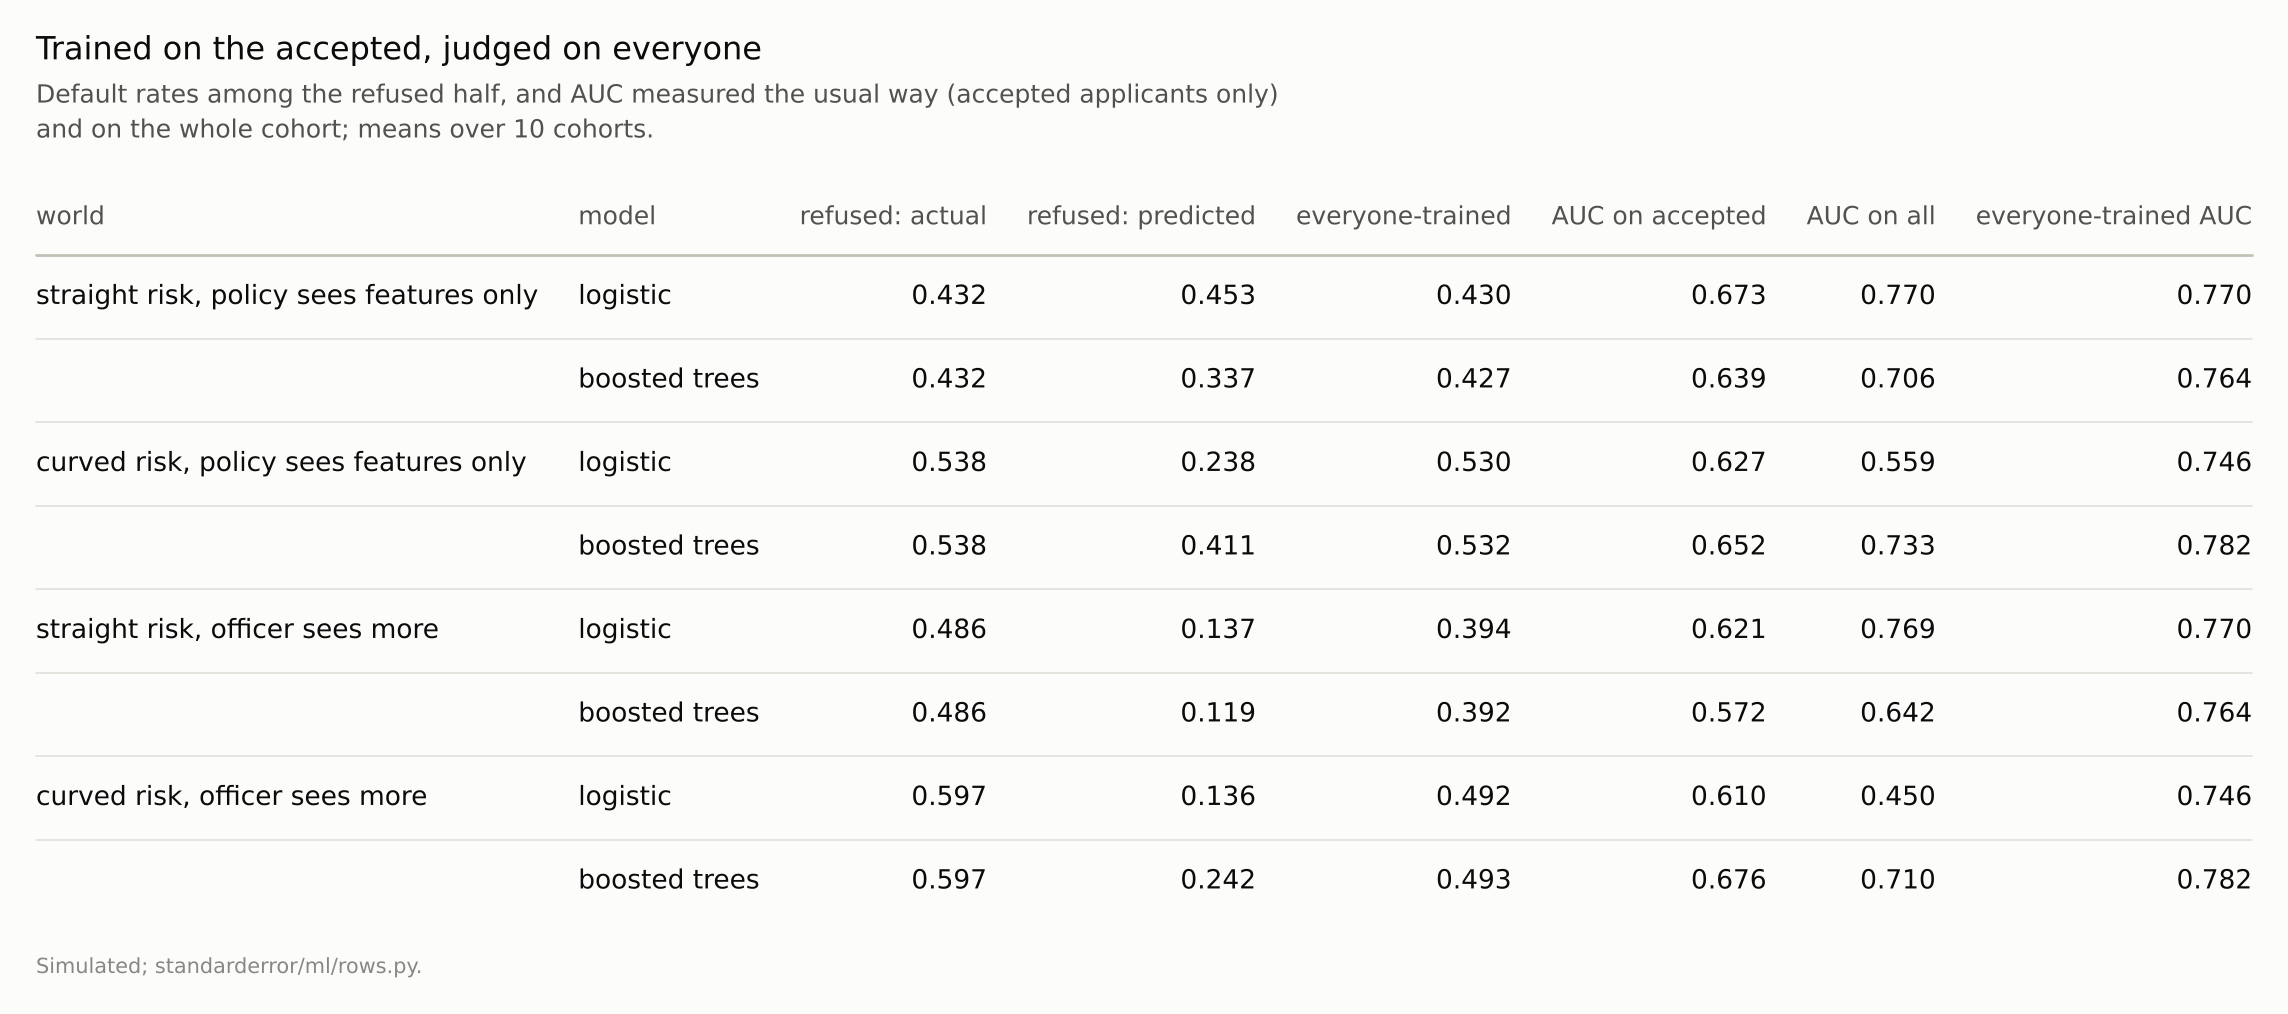This screenshot has height=1014, width=2288.
Task: Click the 0.538 actual value in the 0.411 predicted row
Action: (949, 546)
